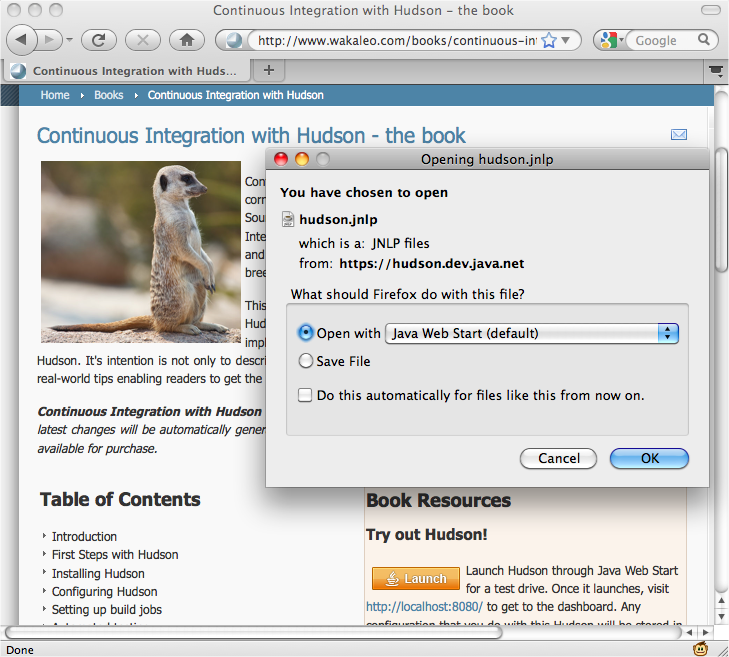Bookmark this page with the star icon

click(x=549, y=40)
